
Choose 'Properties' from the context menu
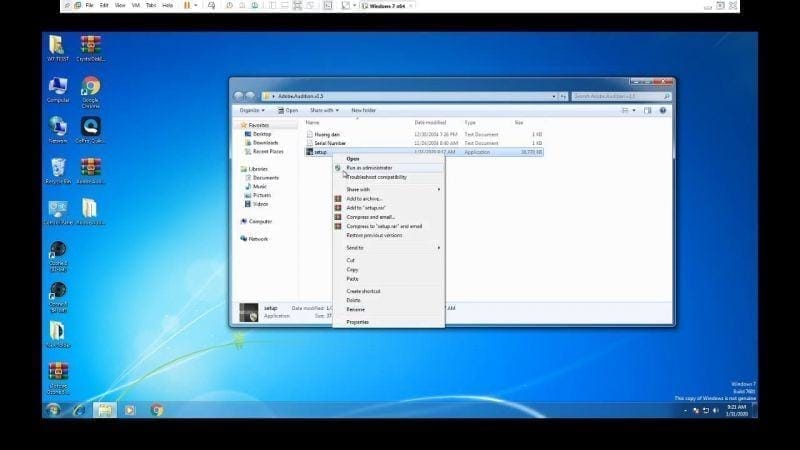point(357,322)
